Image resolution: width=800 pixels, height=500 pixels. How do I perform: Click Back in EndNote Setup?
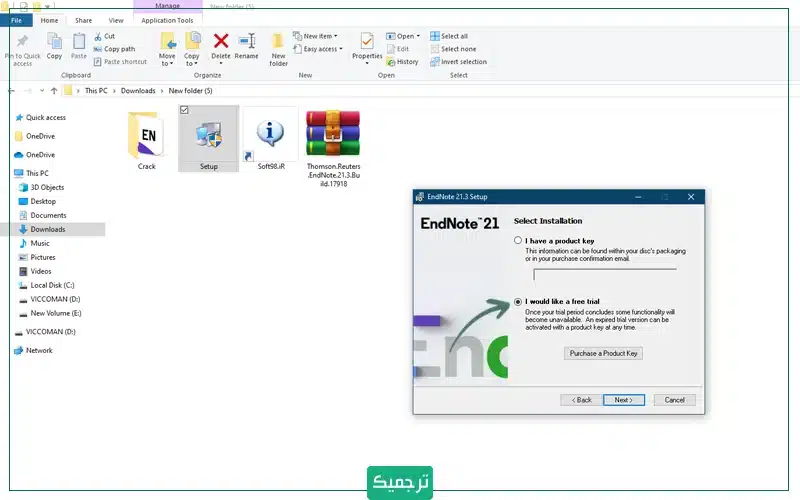tap(581, 400)
